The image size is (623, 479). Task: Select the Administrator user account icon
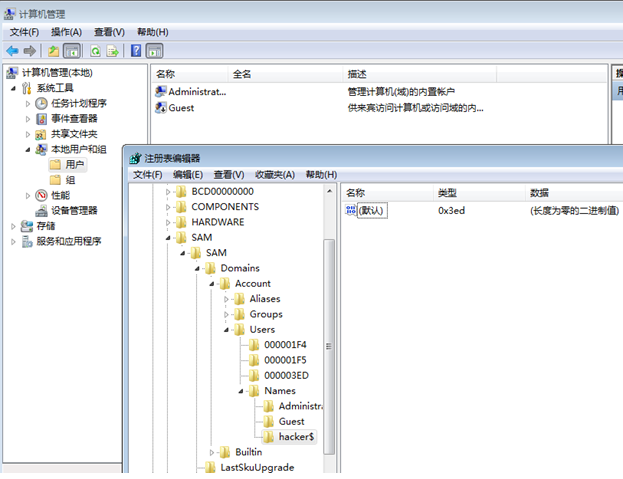tap(161, 91)
